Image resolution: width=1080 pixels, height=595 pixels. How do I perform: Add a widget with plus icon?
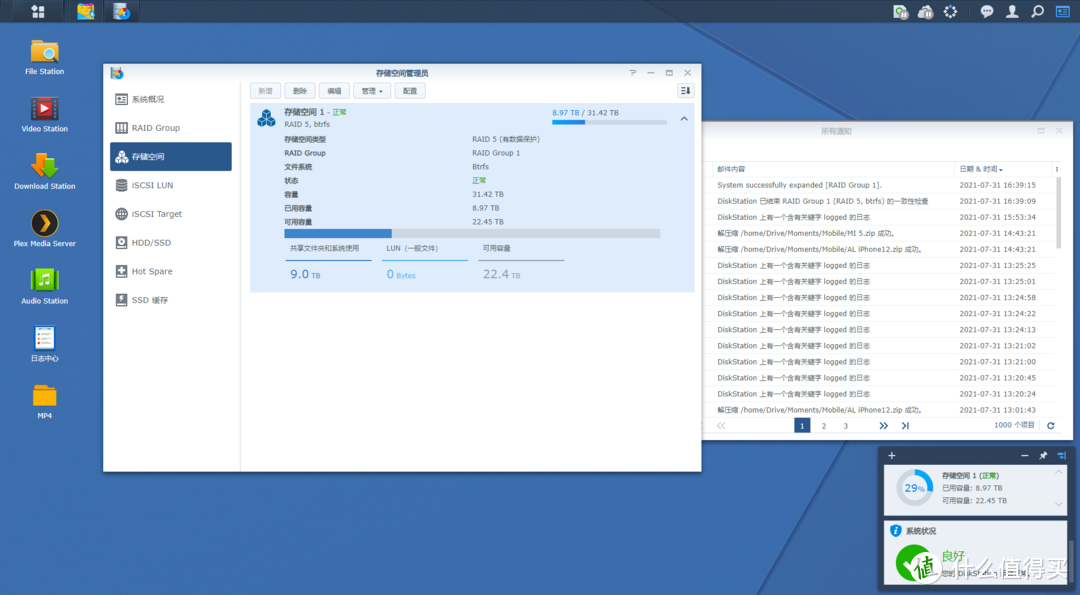(891, 455)
